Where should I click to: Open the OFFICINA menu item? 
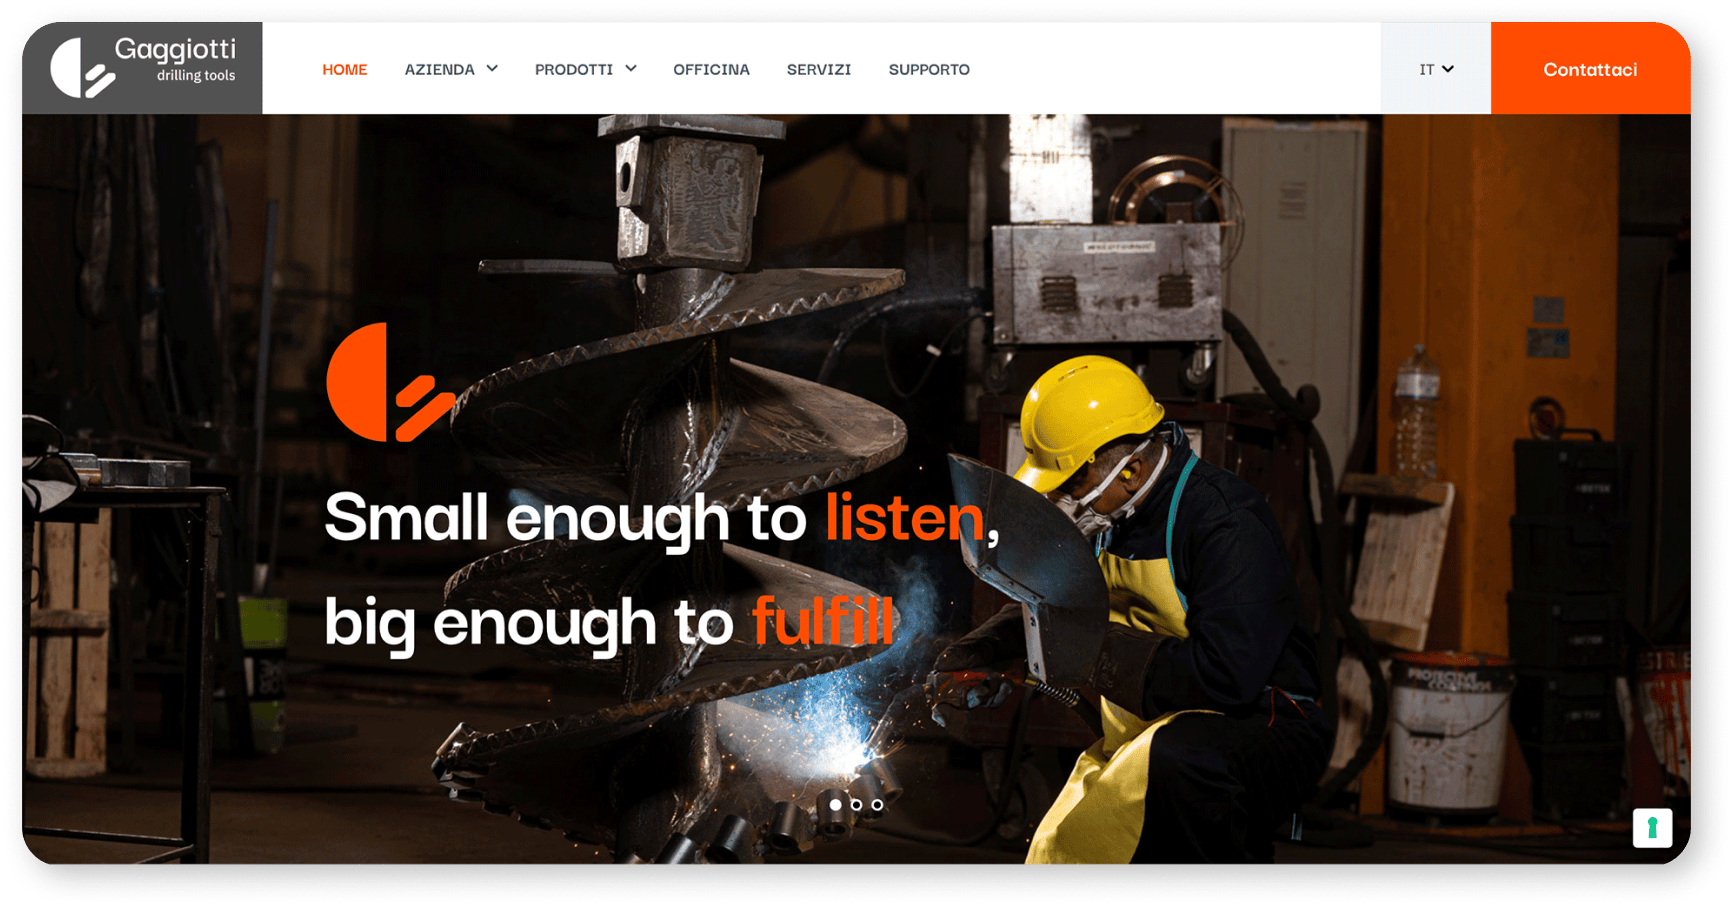pos(711,69)
